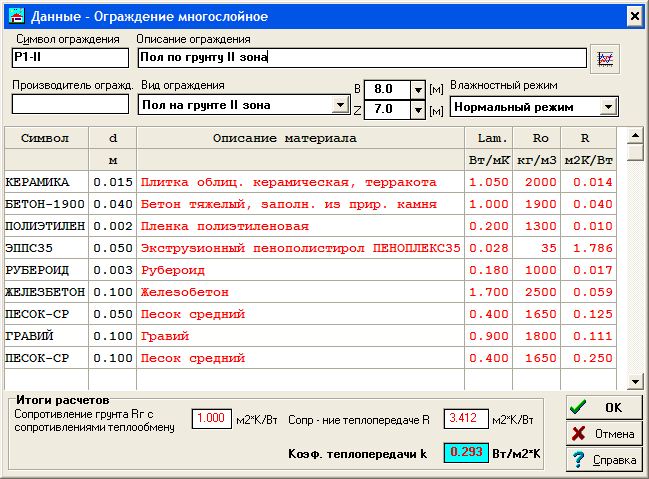
Task: Click the Ro column header
Action: (537, 138)
